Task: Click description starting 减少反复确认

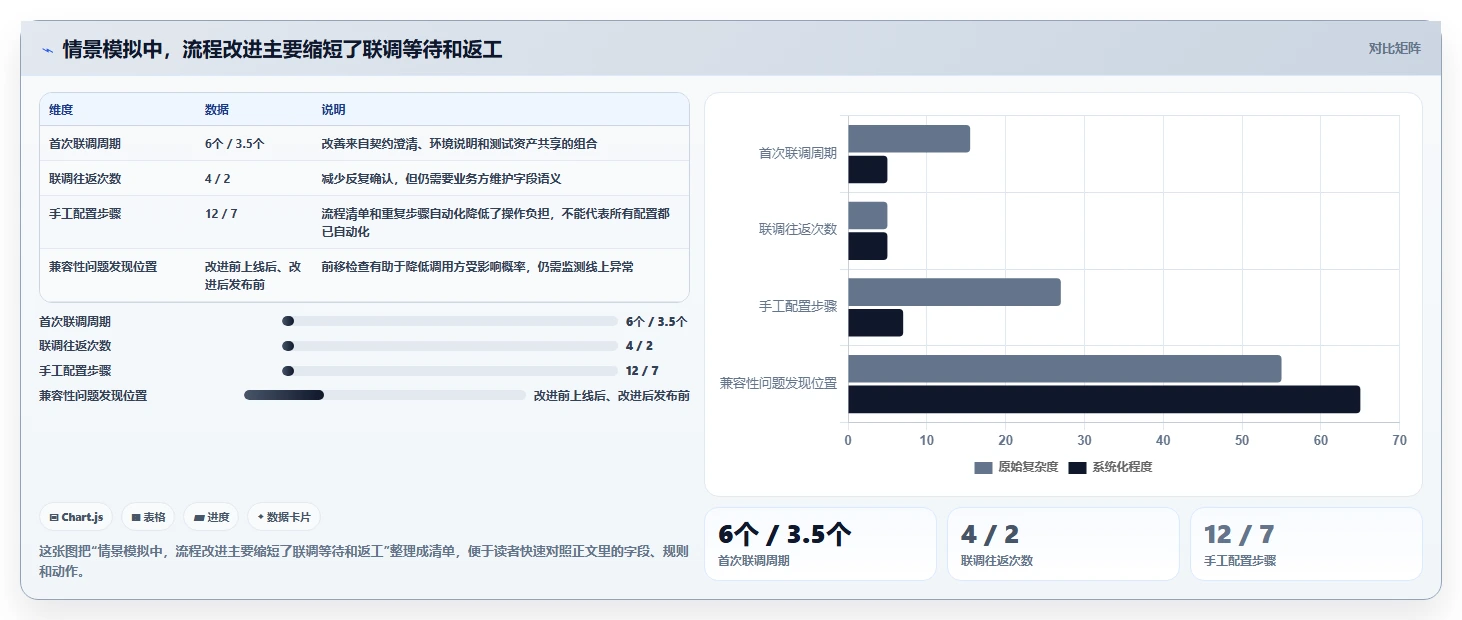Action: (x=441, y=179)
